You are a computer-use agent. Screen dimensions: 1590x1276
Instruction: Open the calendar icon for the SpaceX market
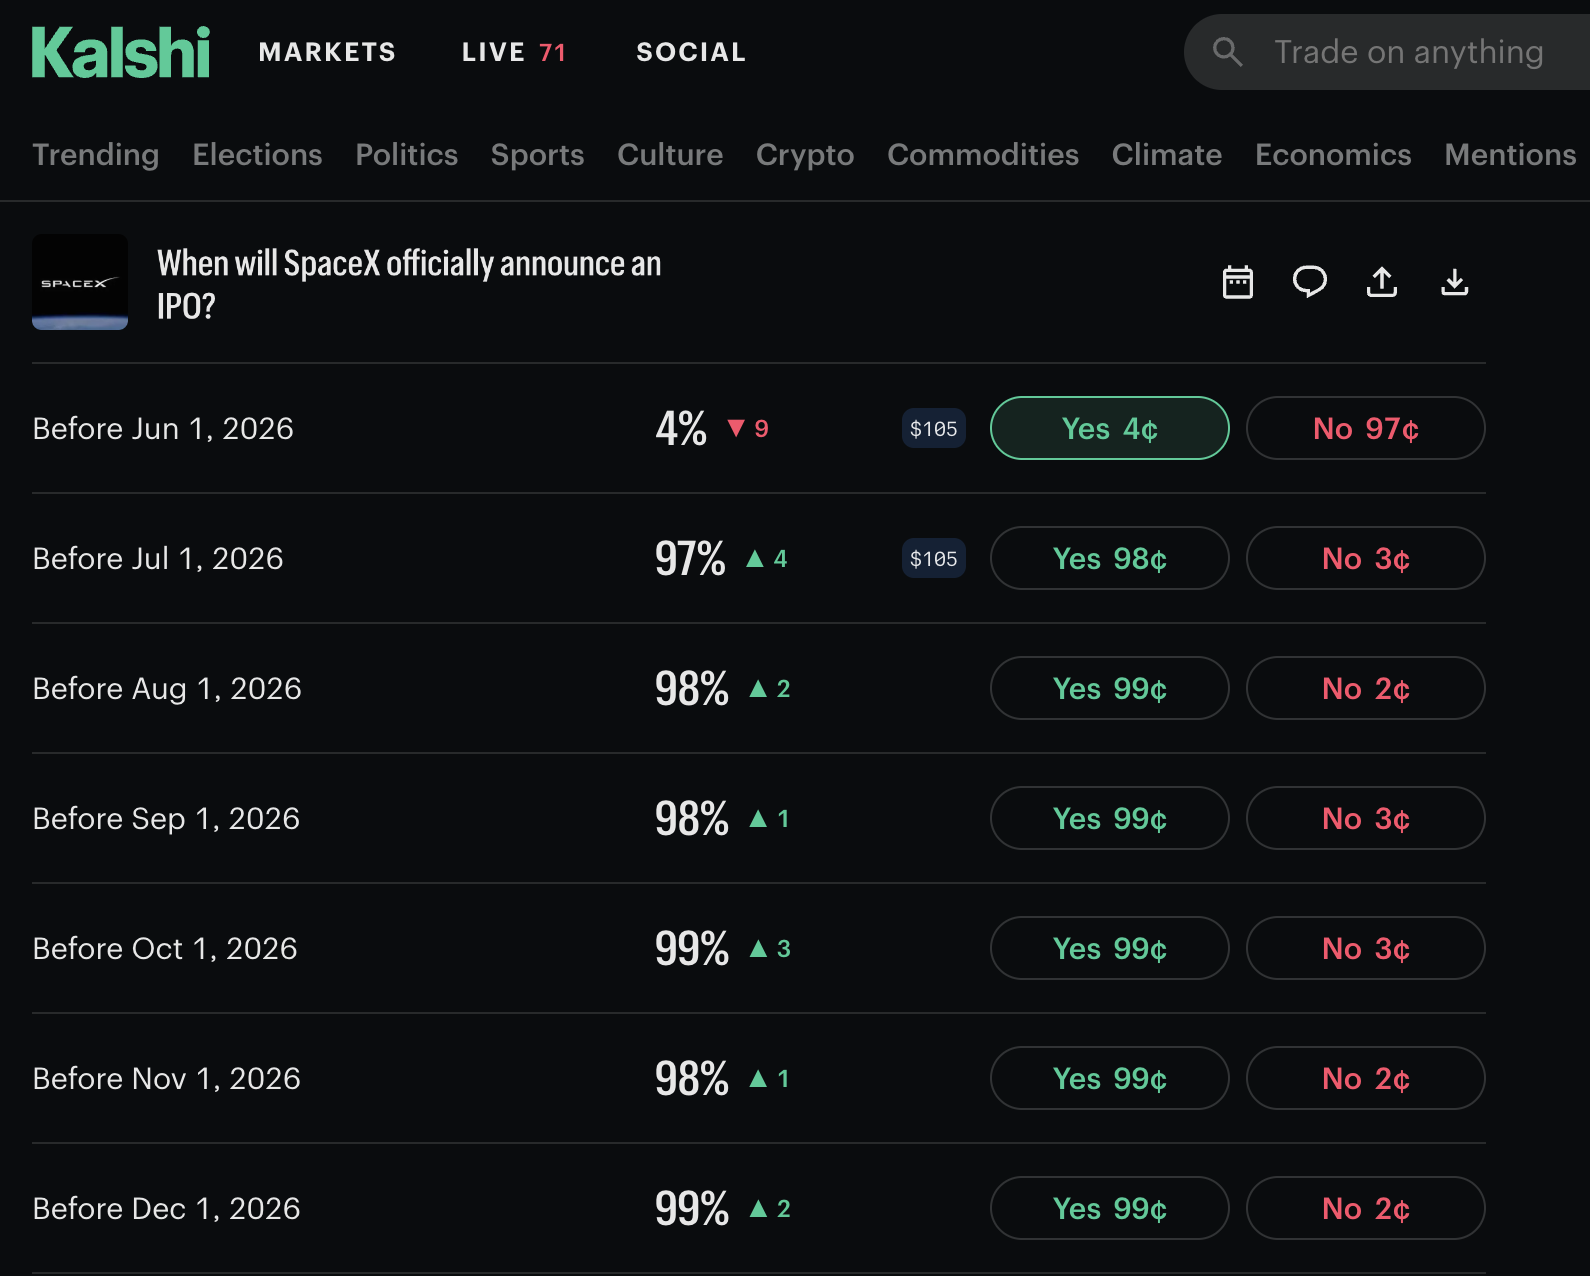[1238, 282]
